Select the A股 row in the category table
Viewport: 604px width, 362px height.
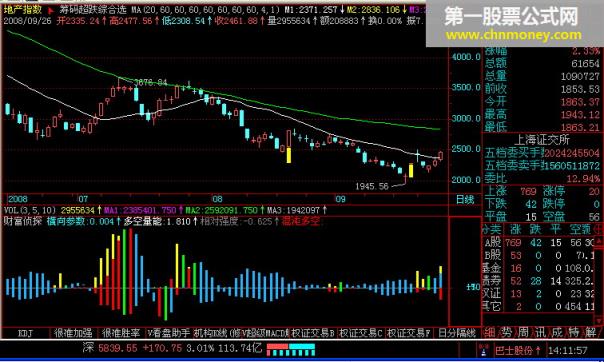point(538,243)
